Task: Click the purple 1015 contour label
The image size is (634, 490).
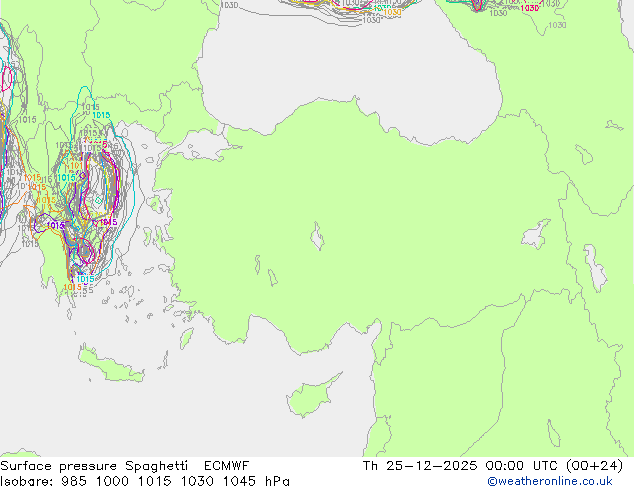Action: point(56,226)
